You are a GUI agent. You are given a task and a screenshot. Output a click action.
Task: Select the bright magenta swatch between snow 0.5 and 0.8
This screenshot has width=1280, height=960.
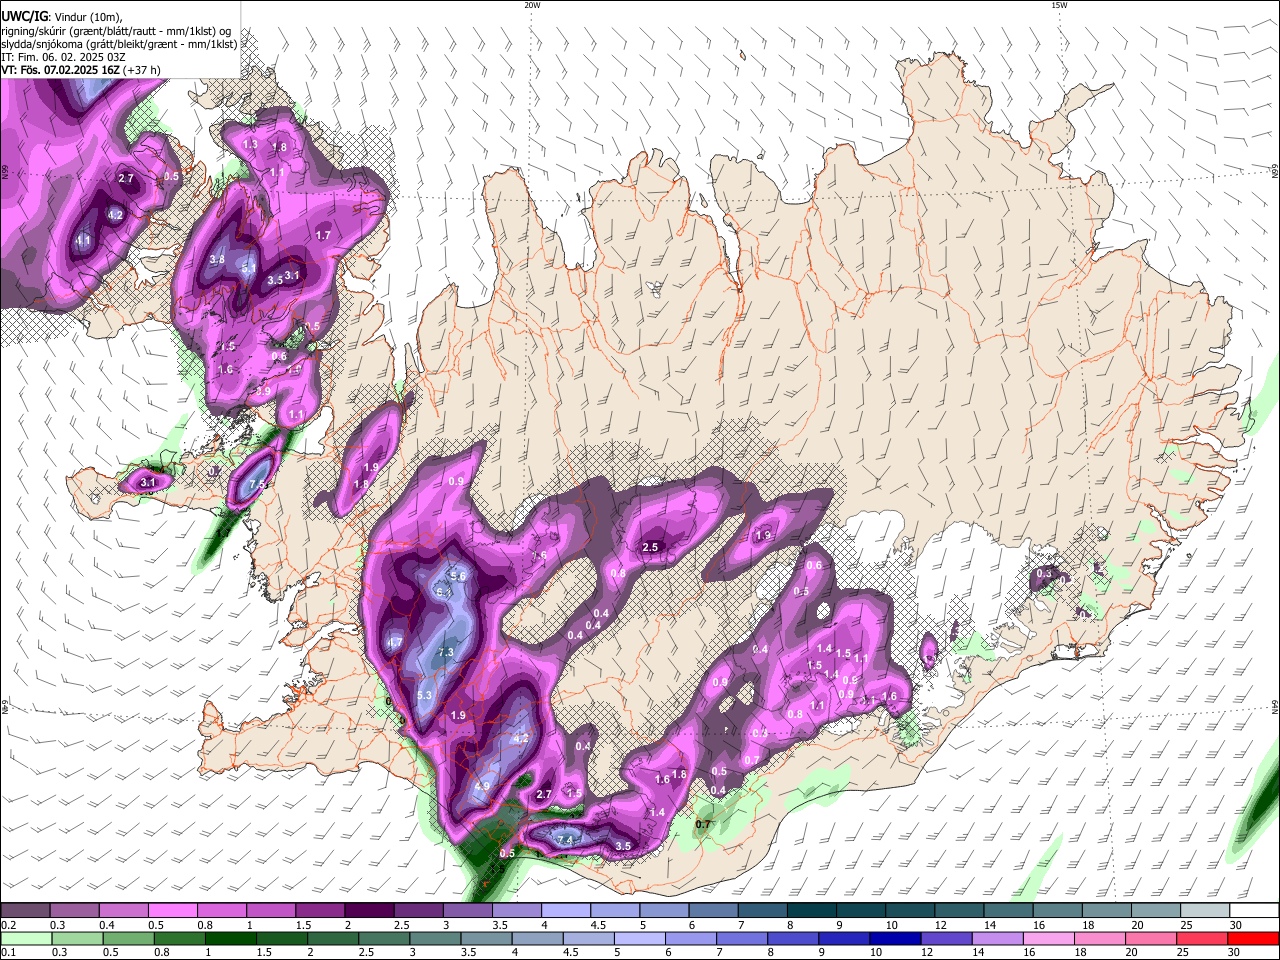pos(172,910)
